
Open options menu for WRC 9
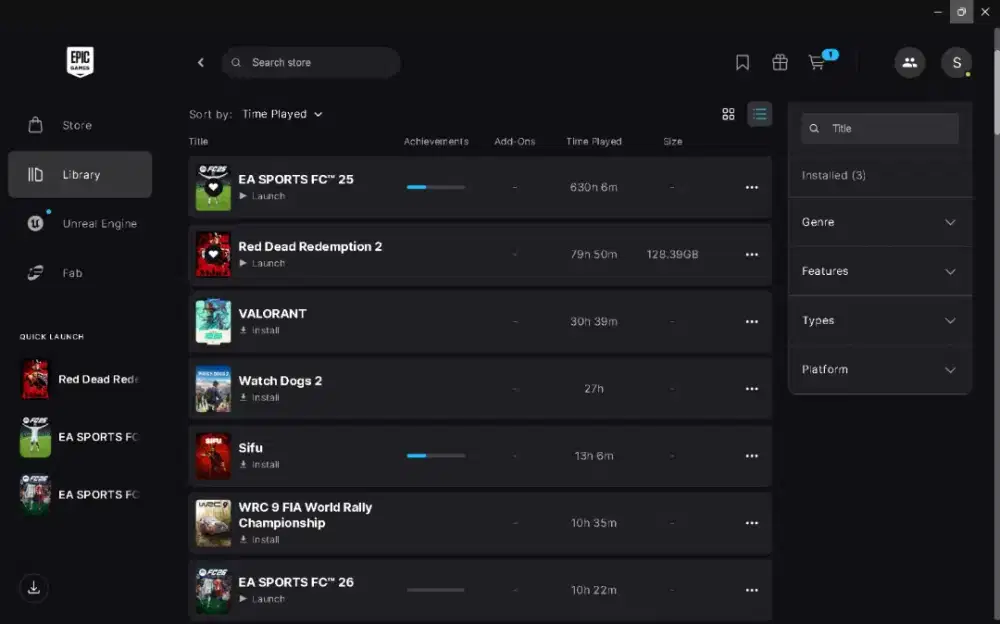tap(752, 523)
